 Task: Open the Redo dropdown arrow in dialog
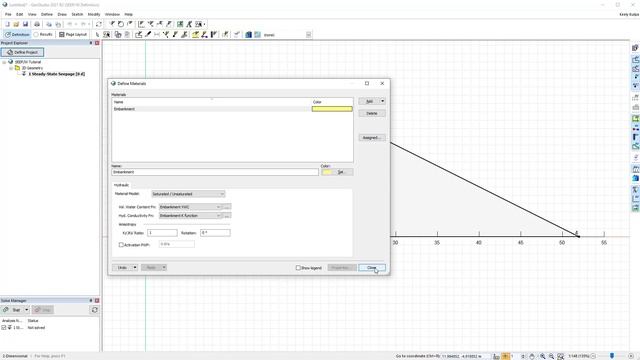point(164,268)
